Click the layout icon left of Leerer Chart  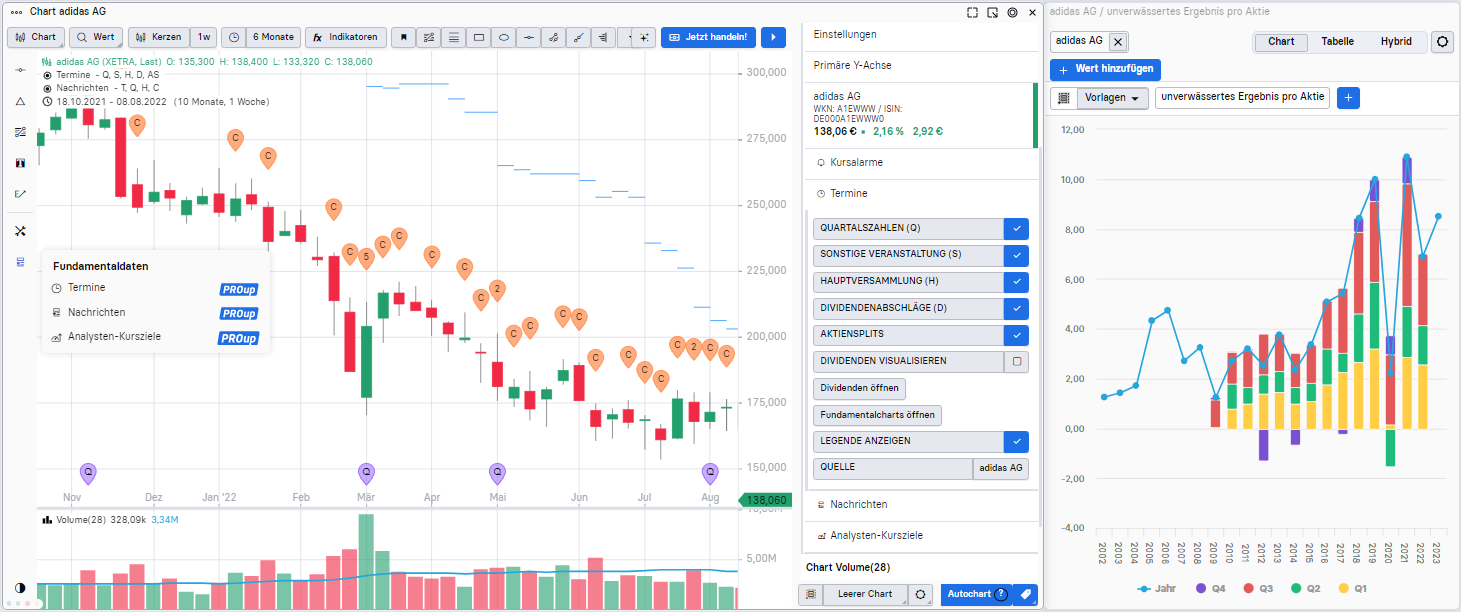pos(811,594)
